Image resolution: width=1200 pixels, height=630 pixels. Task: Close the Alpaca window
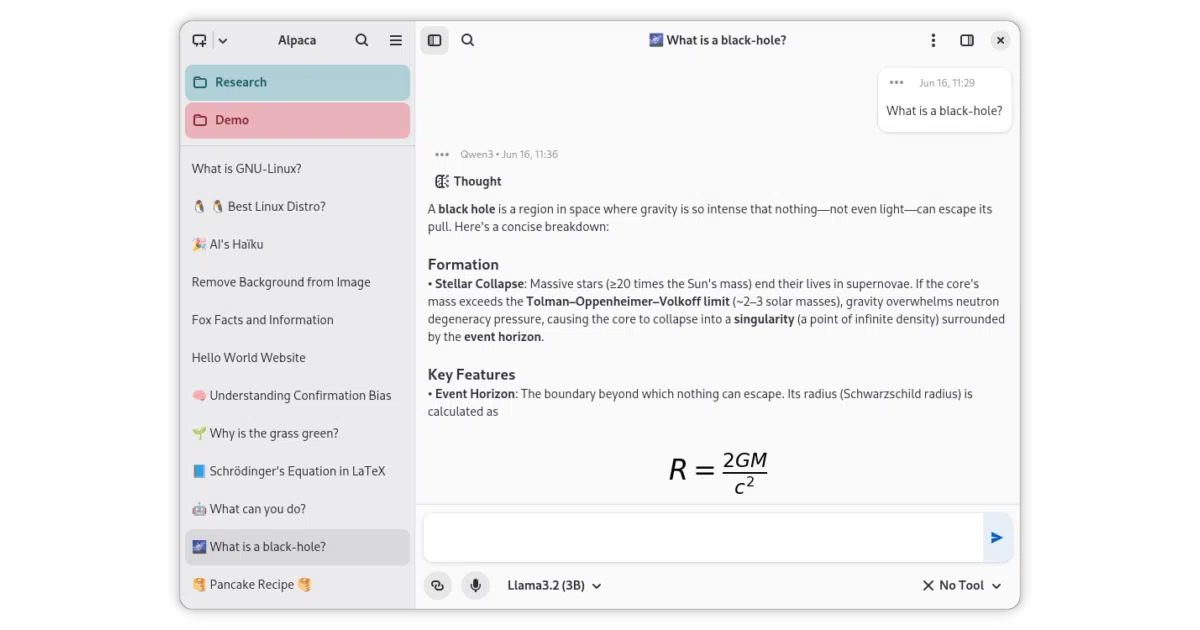(x=1000, y=41)
